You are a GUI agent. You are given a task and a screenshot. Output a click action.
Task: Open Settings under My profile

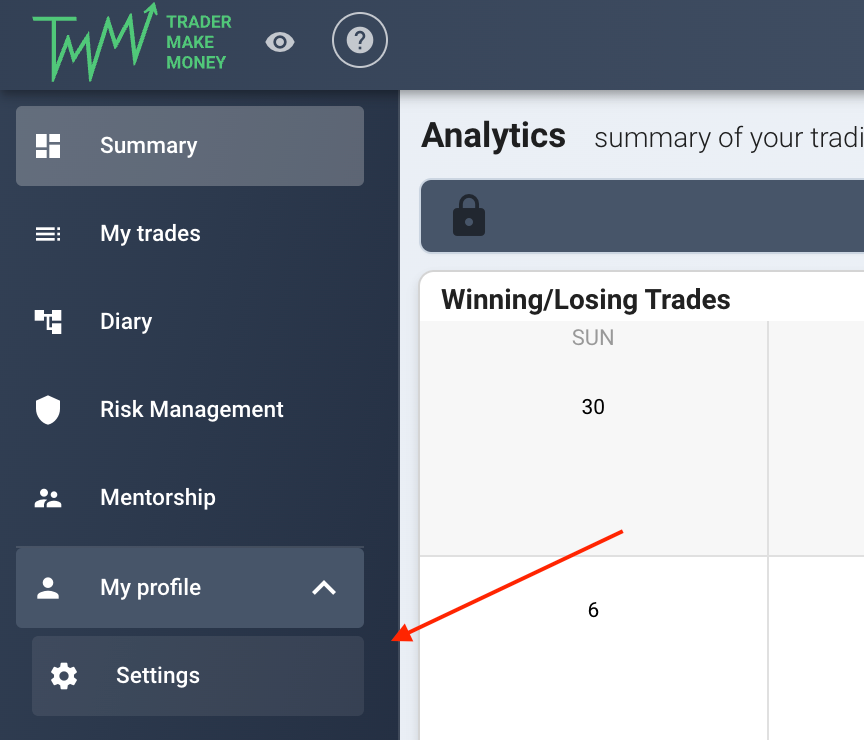[198, 676]
